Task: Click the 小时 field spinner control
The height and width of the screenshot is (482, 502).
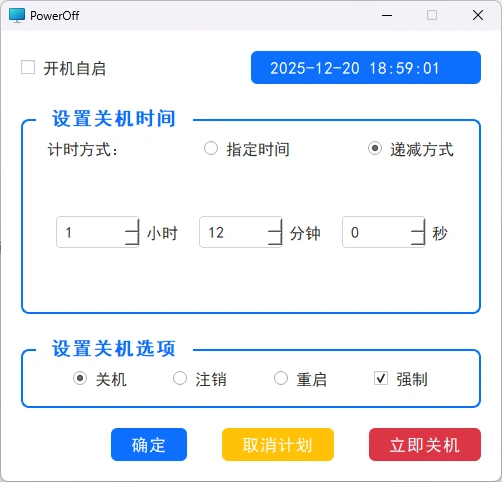Action: point(132,232)
